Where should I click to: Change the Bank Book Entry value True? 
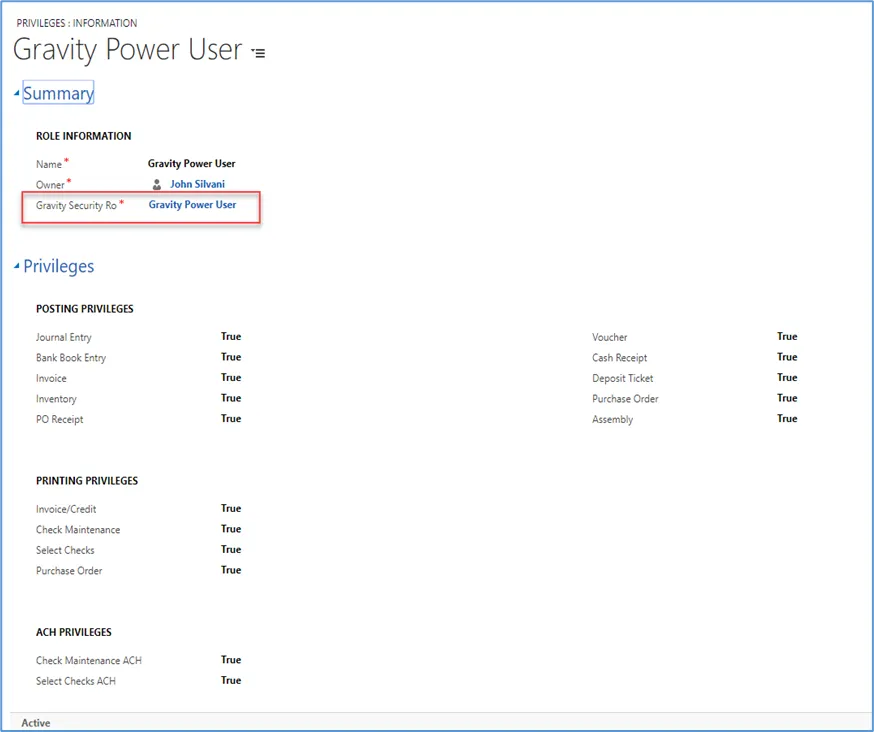pos(231,357)
